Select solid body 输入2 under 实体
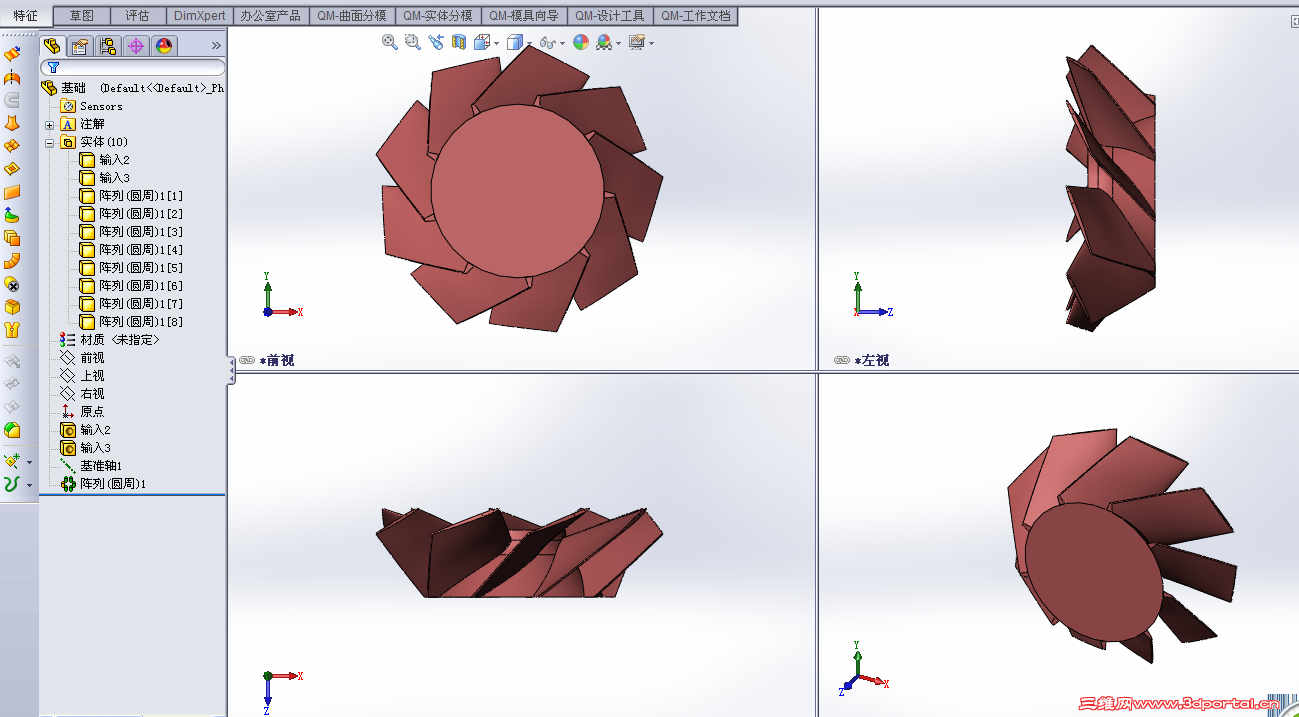The image size is (1299, 717). [x=114, y=160]
